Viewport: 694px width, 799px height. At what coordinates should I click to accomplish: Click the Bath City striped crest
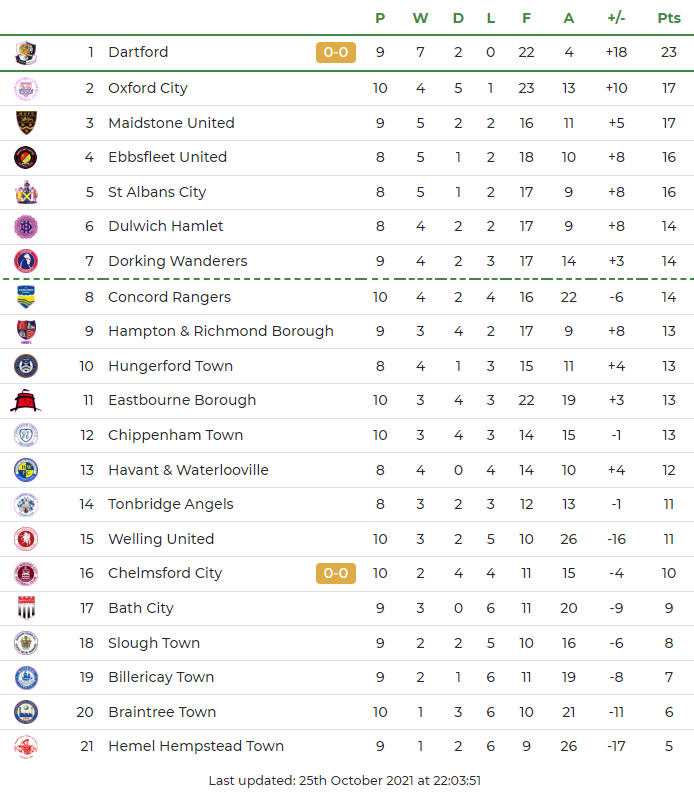pyautogui.click(x=26, y=608)
